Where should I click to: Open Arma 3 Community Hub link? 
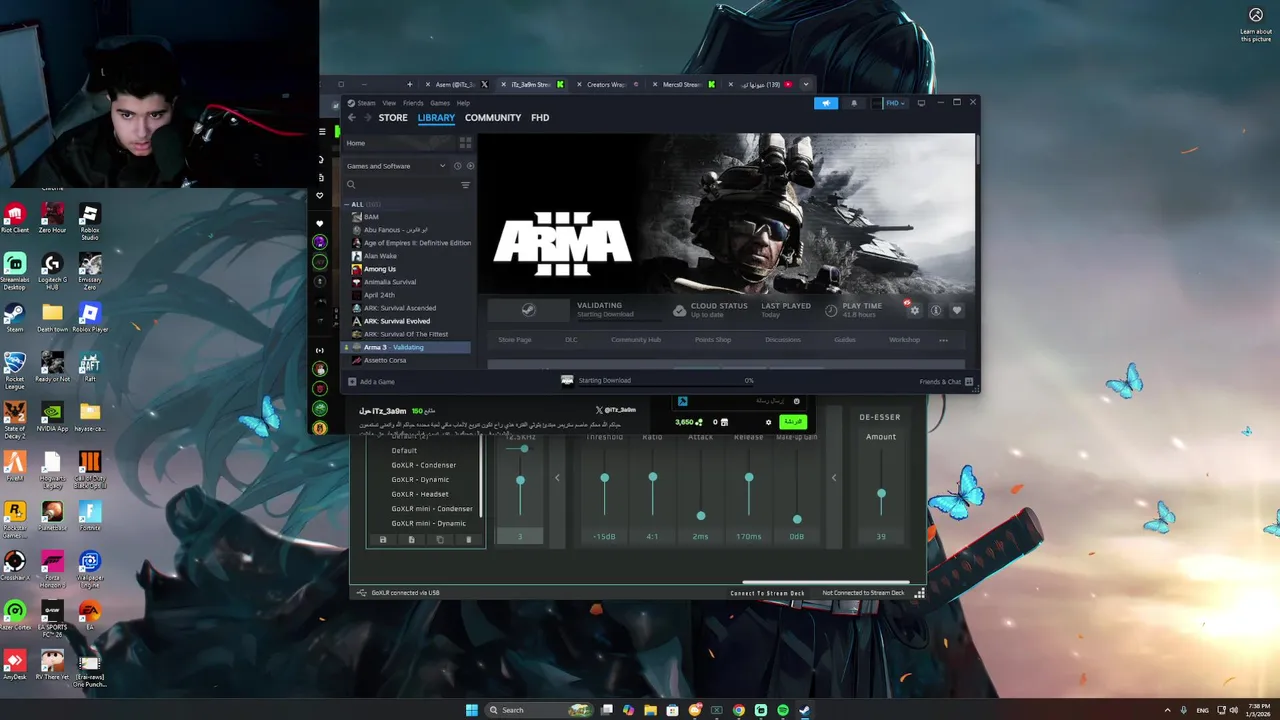click(636, 340)
